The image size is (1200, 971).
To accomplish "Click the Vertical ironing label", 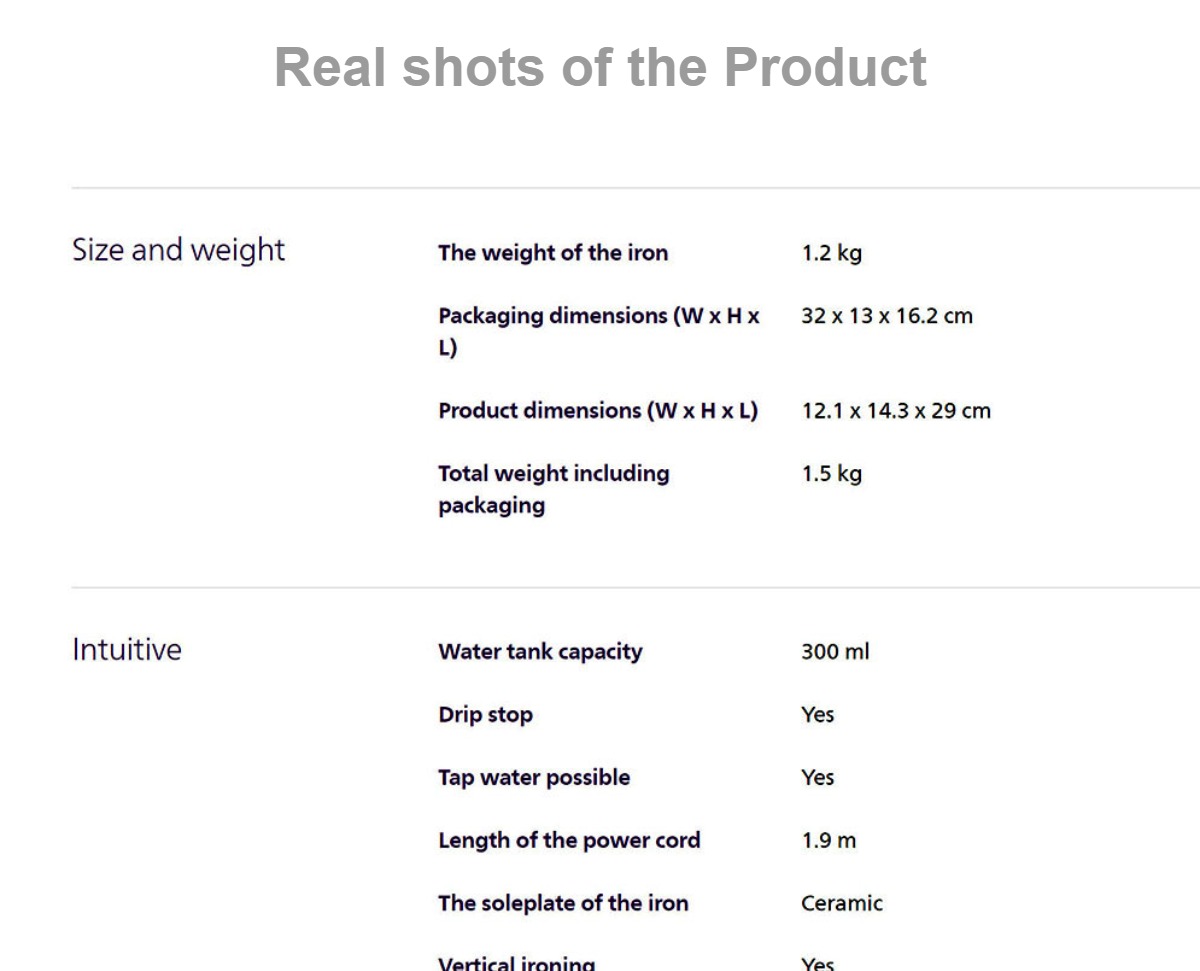I will pyautogui.click(x=516, y=964).
